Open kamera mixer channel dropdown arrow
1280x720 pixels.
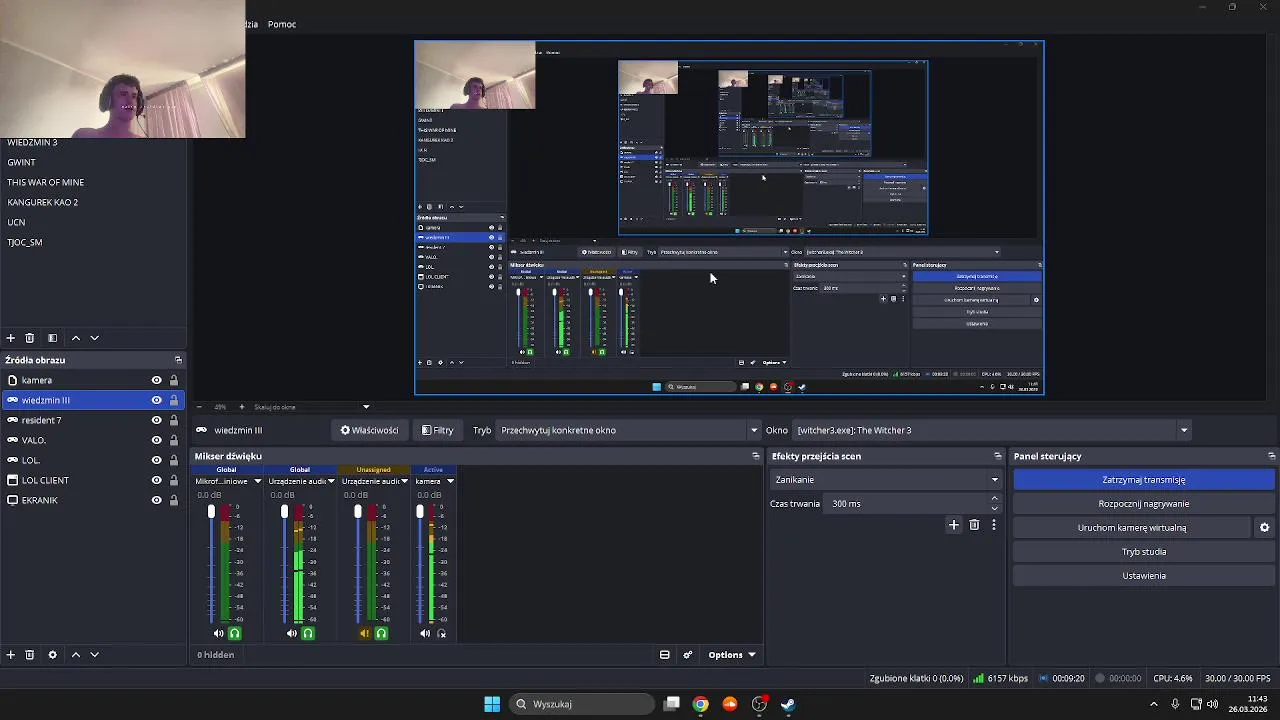pyautogui.click(x=450, y=481)
